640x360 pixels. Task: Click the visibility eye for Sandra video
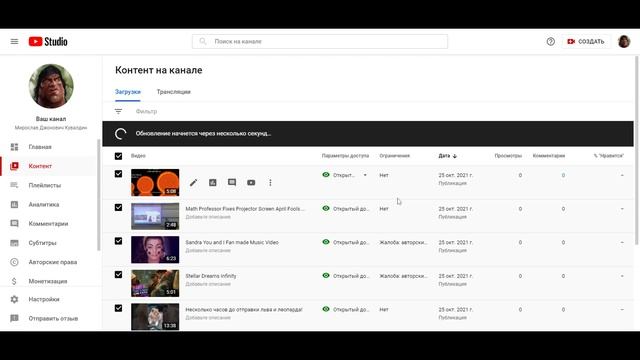[326, 242]
